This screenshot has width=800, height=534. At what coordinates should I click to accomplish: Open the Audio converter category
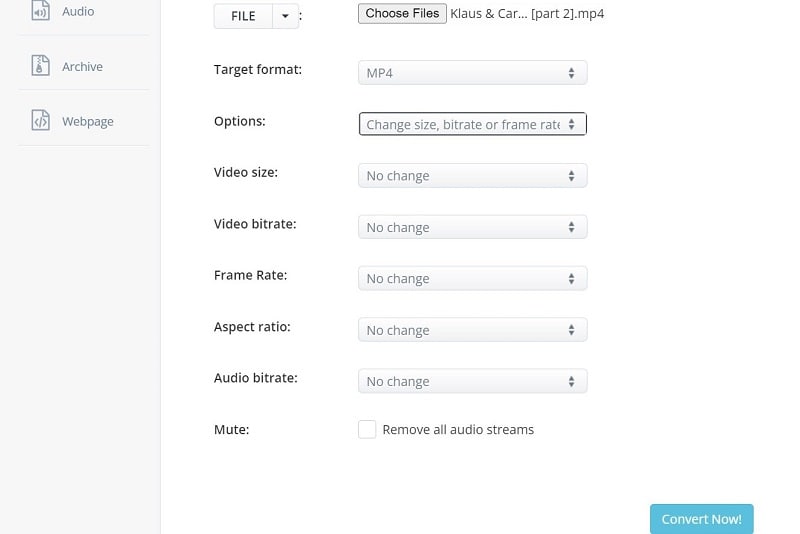click(78, 11)
